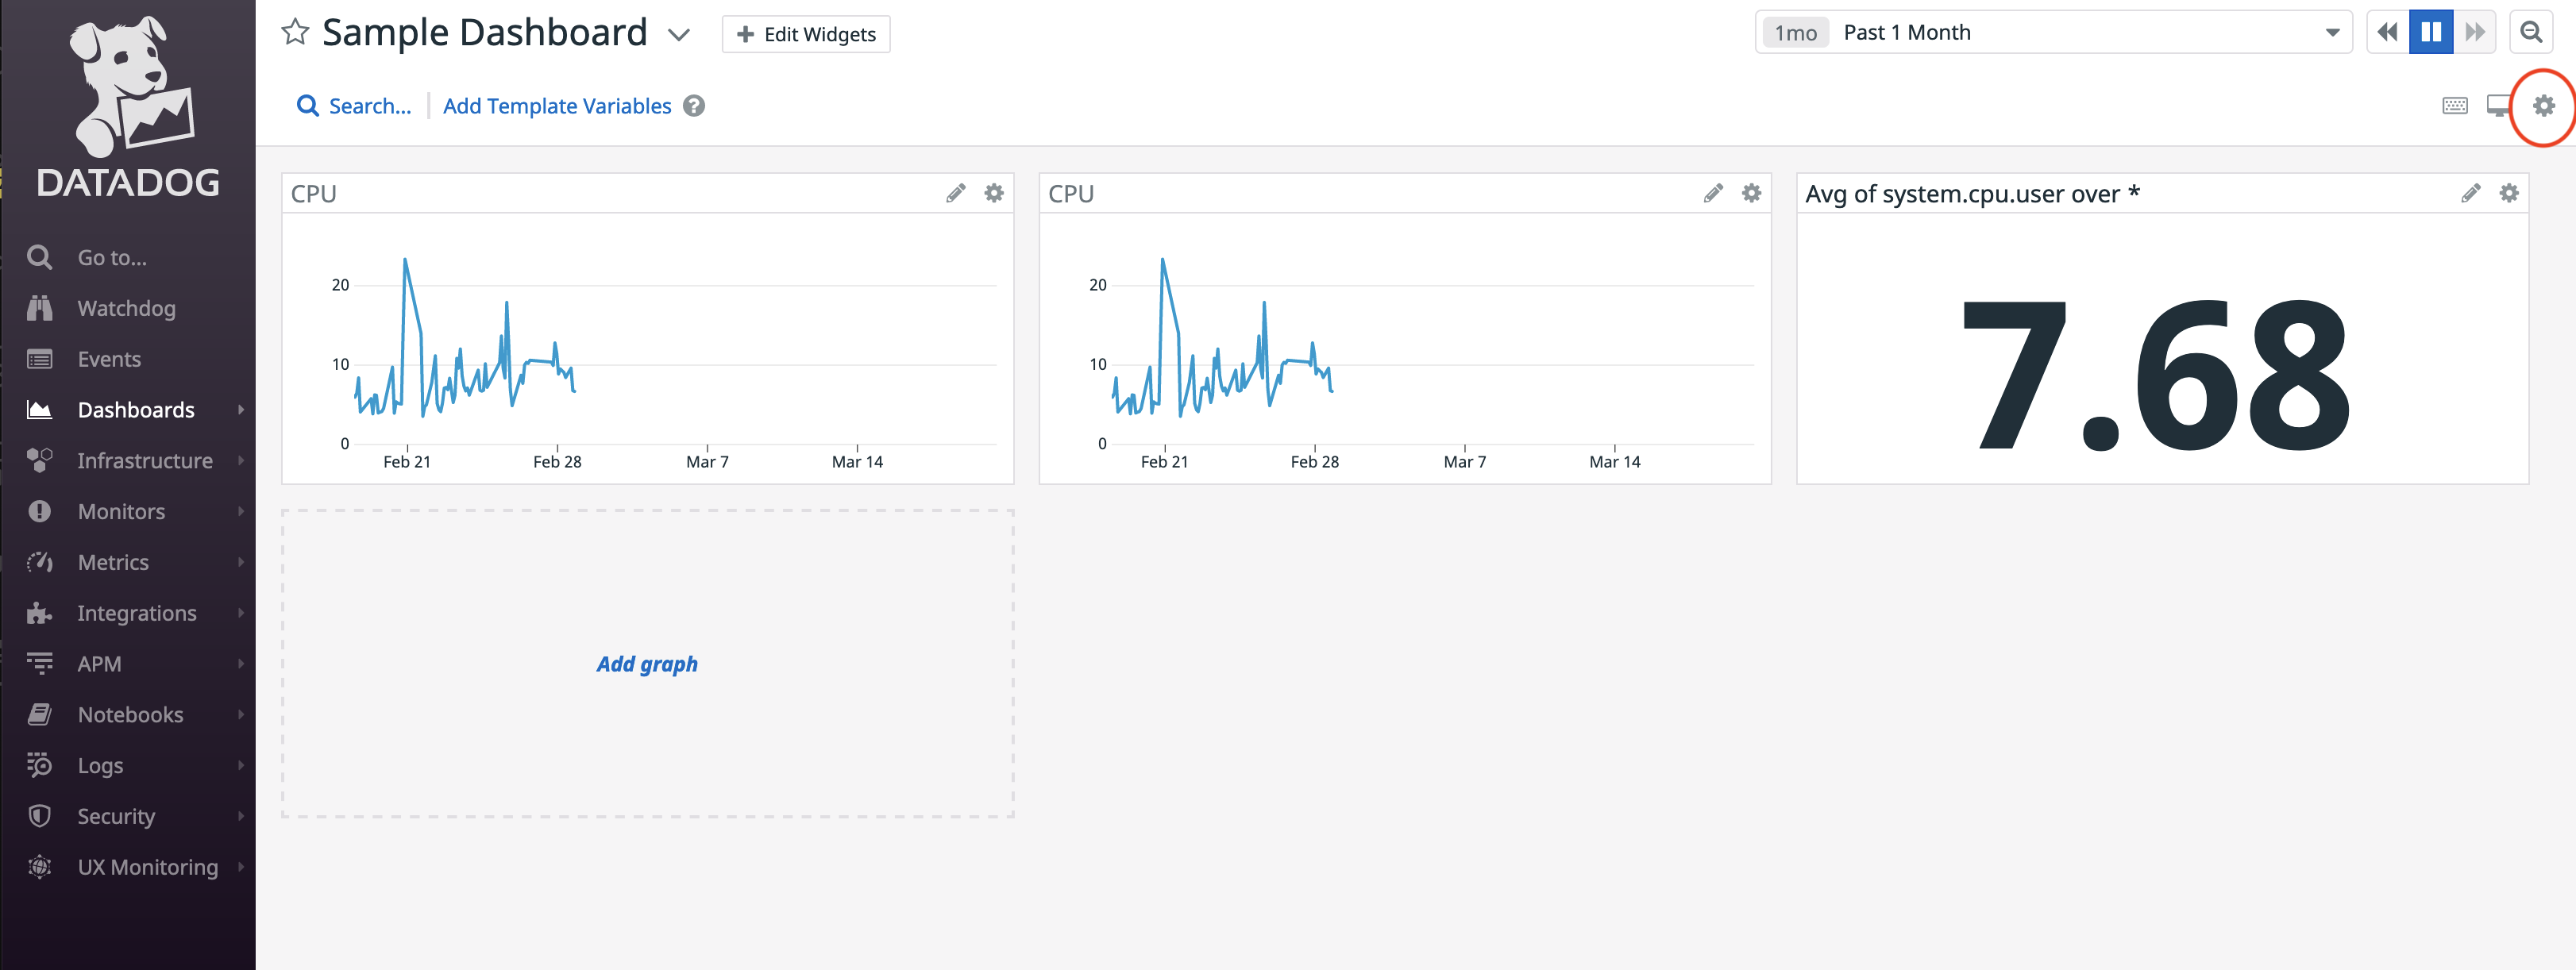Click the Add graph placeholder
Viewport: 2576px width, 970px height.
[x=647, y=664]
